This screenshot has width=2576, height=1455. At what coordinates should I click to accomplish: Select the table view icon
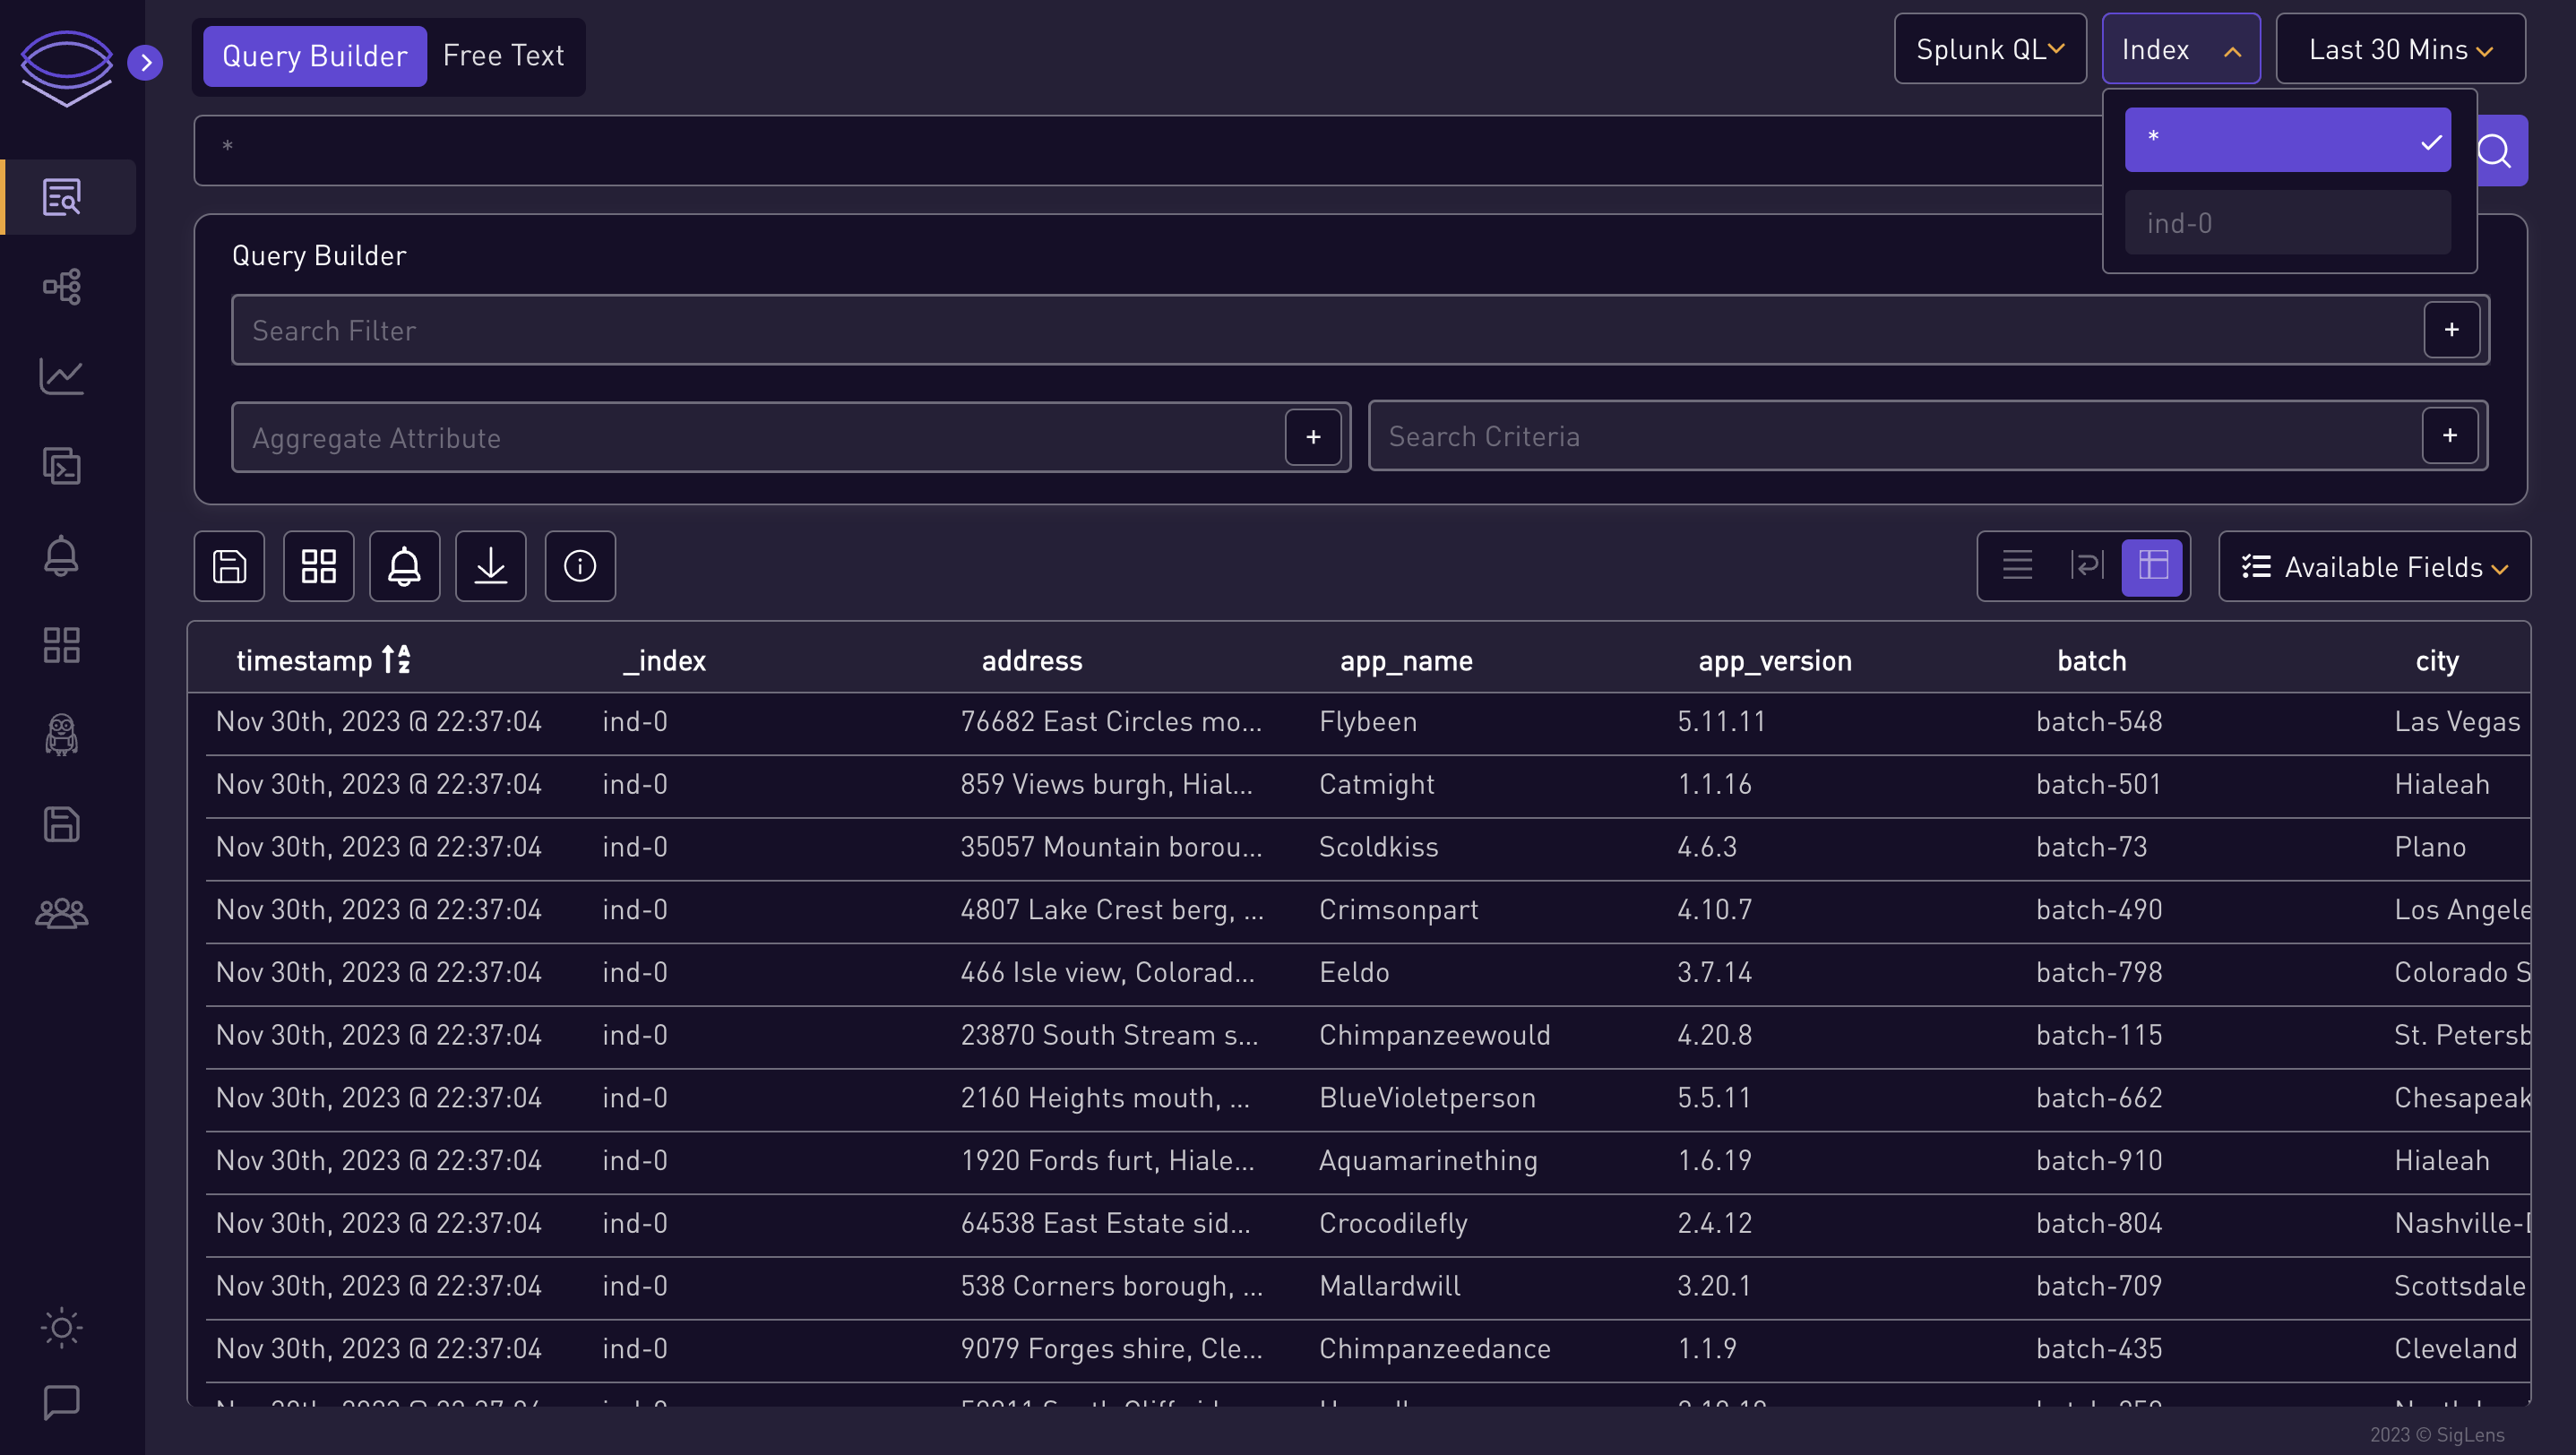(2152, 566)
